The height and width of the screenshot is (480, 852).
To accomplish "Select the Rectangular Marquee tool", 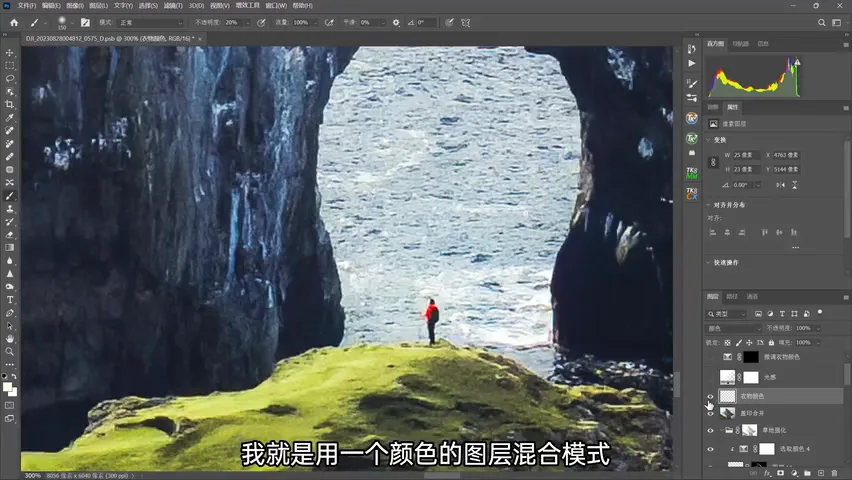I will [10, 66].
